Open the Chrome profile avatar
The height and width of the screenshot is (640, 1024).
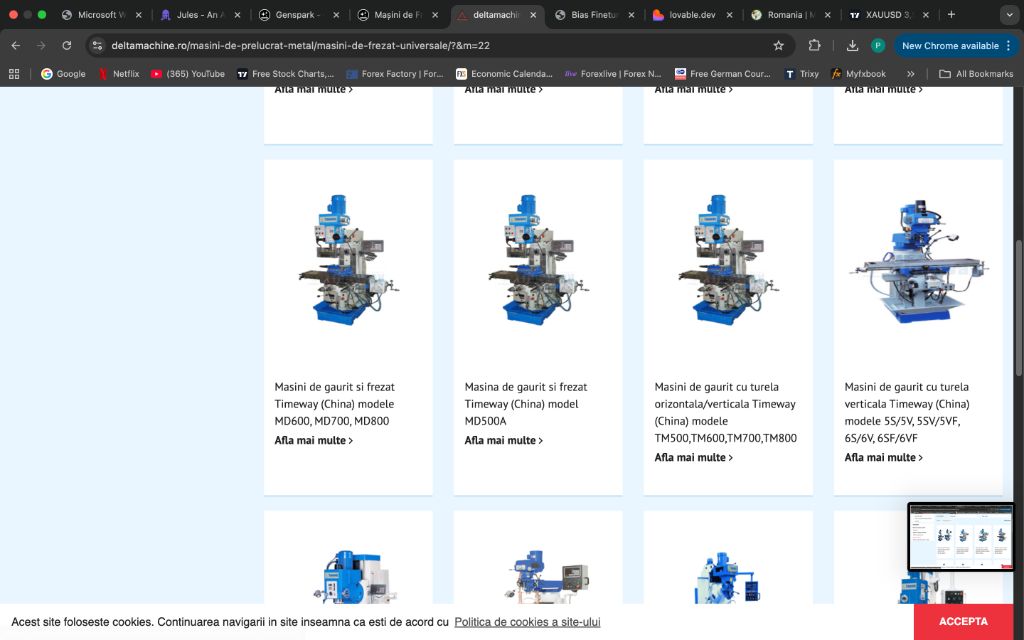878,45
